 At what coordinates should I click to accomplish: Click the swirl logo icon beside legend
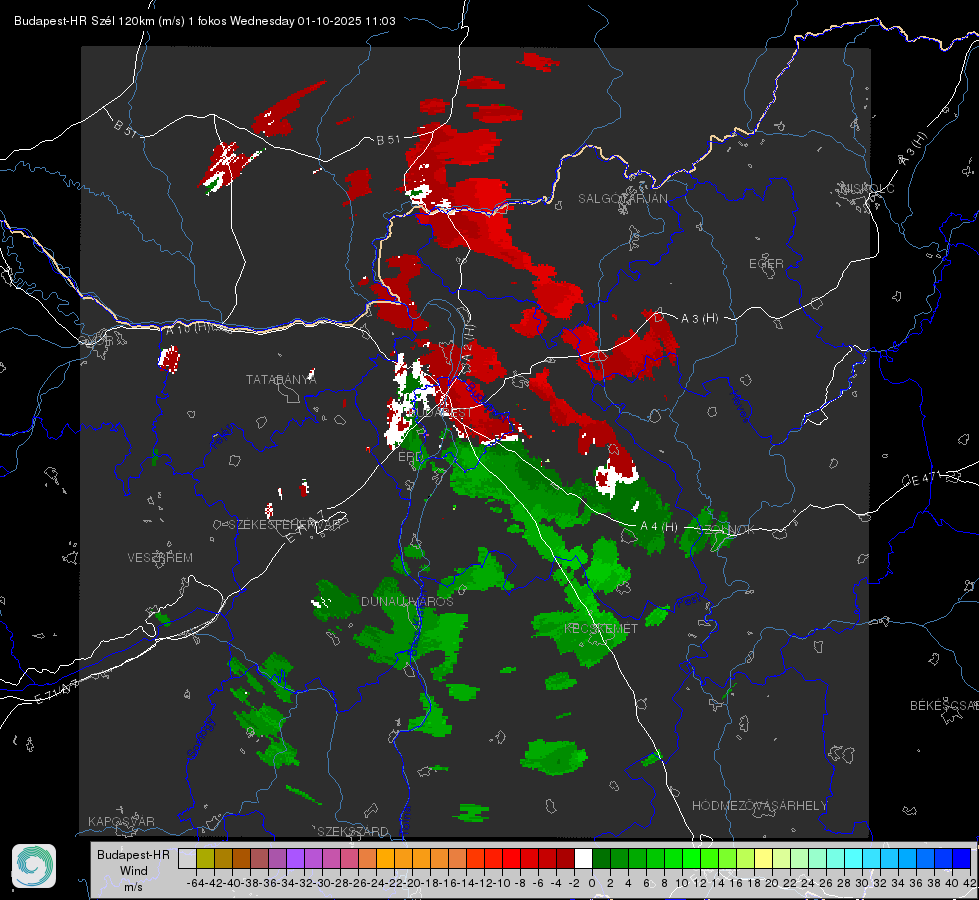click(34, 866)
